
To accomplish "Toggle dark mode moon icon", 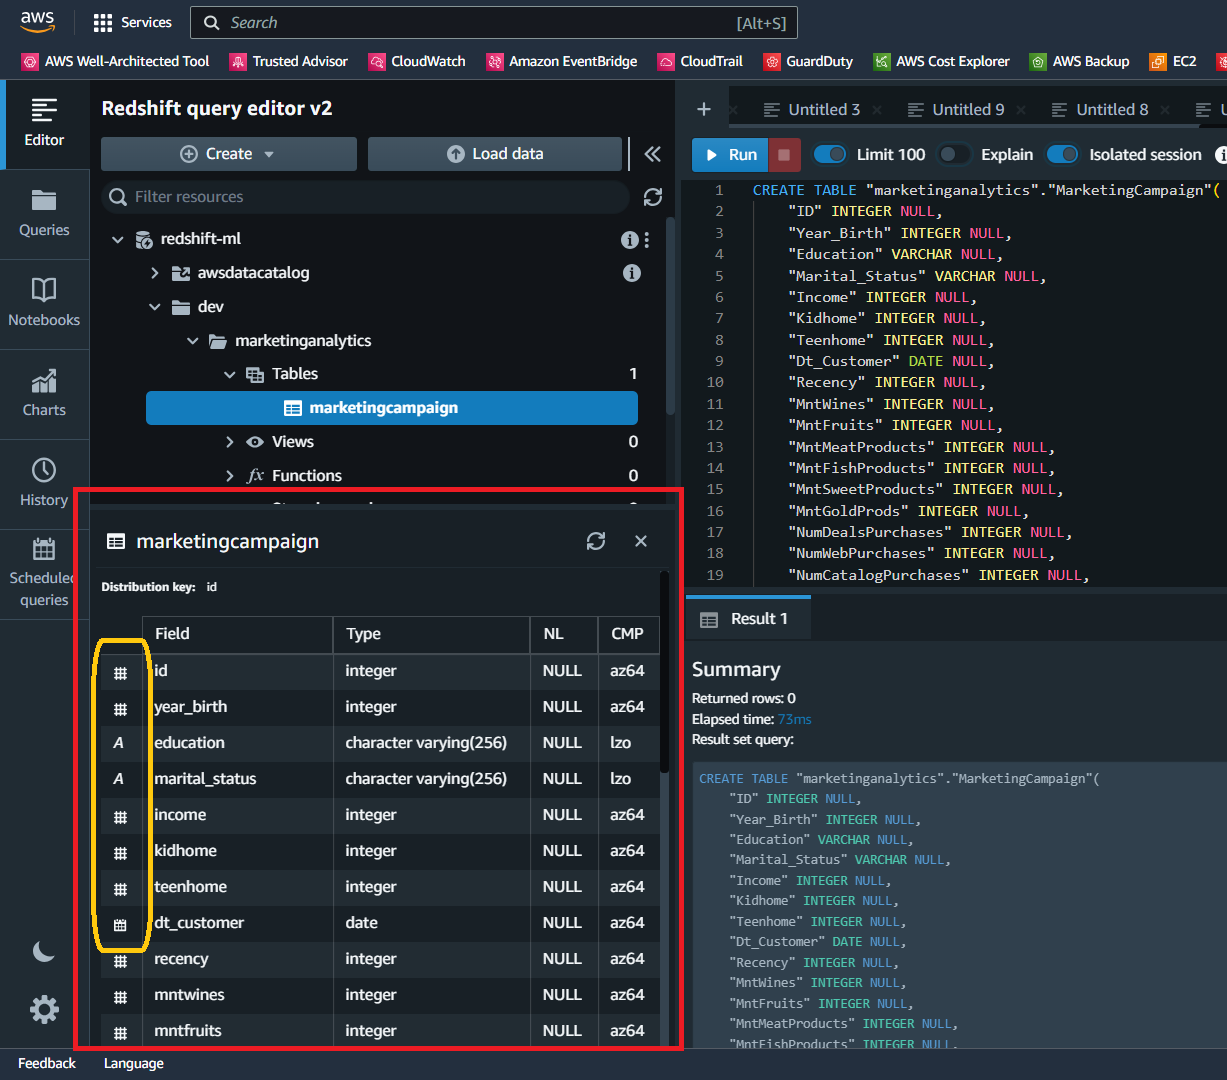I will [44, 951].
